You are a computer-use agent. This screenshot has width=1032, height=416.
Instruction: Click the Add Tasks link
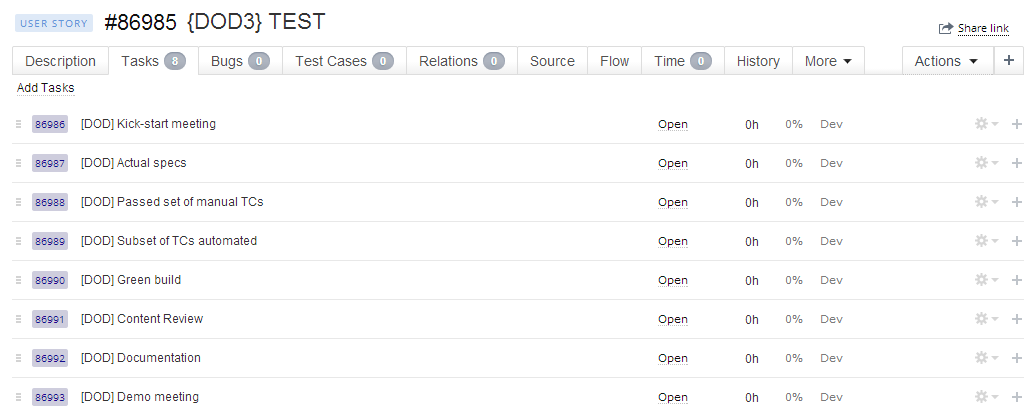pos(46,88)
